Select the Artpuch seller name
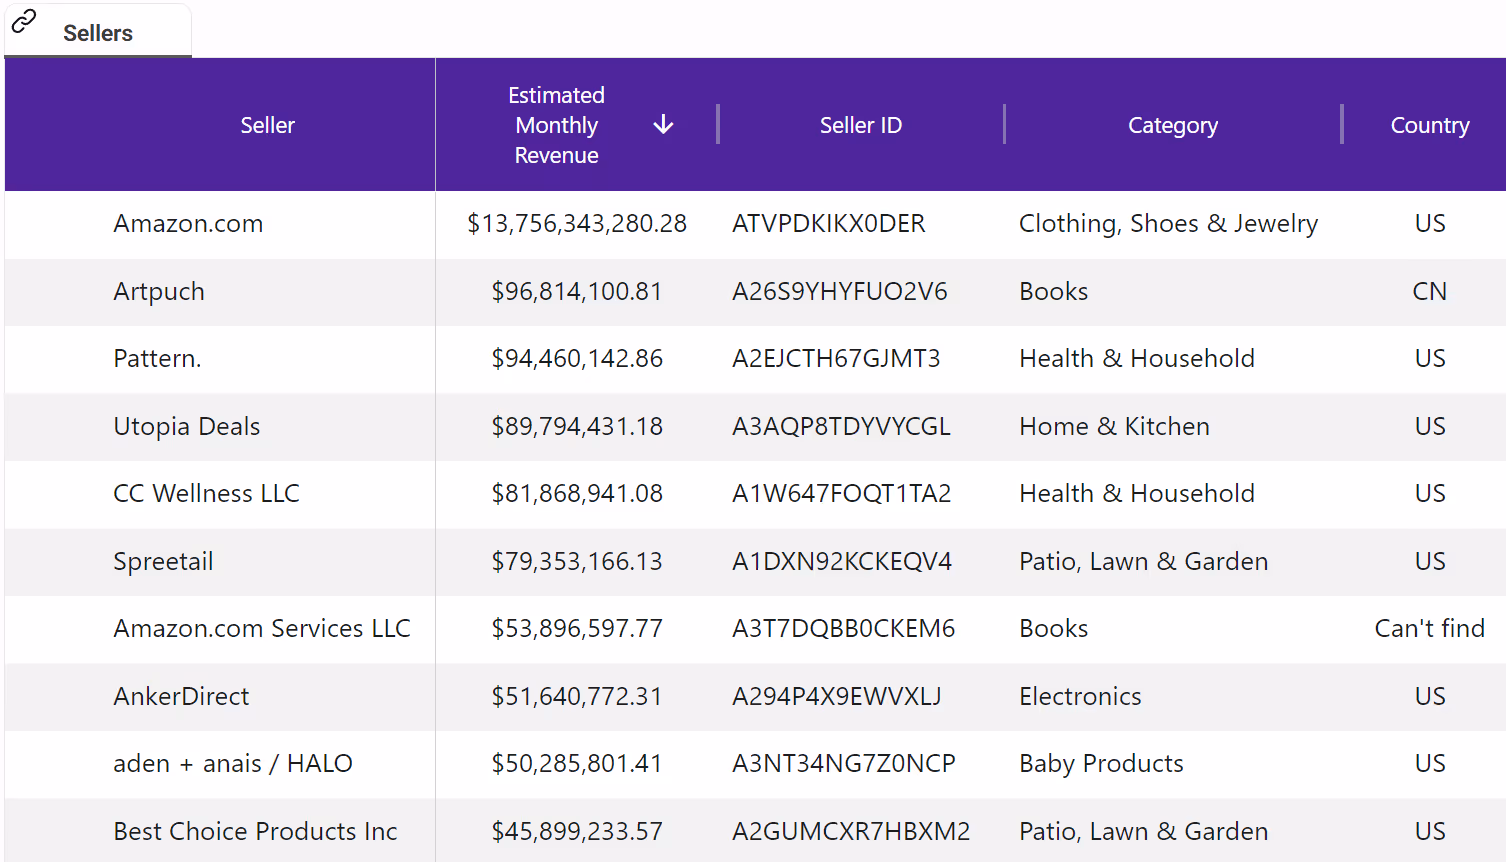Screen dimensions: 1506x862 (x=159, y=291)
